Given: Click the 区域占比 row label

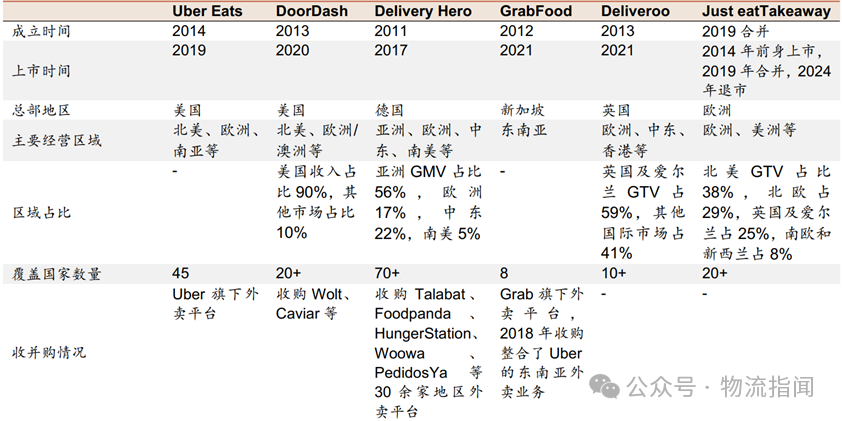Looking at the screenshot, I should click(41, 212).
